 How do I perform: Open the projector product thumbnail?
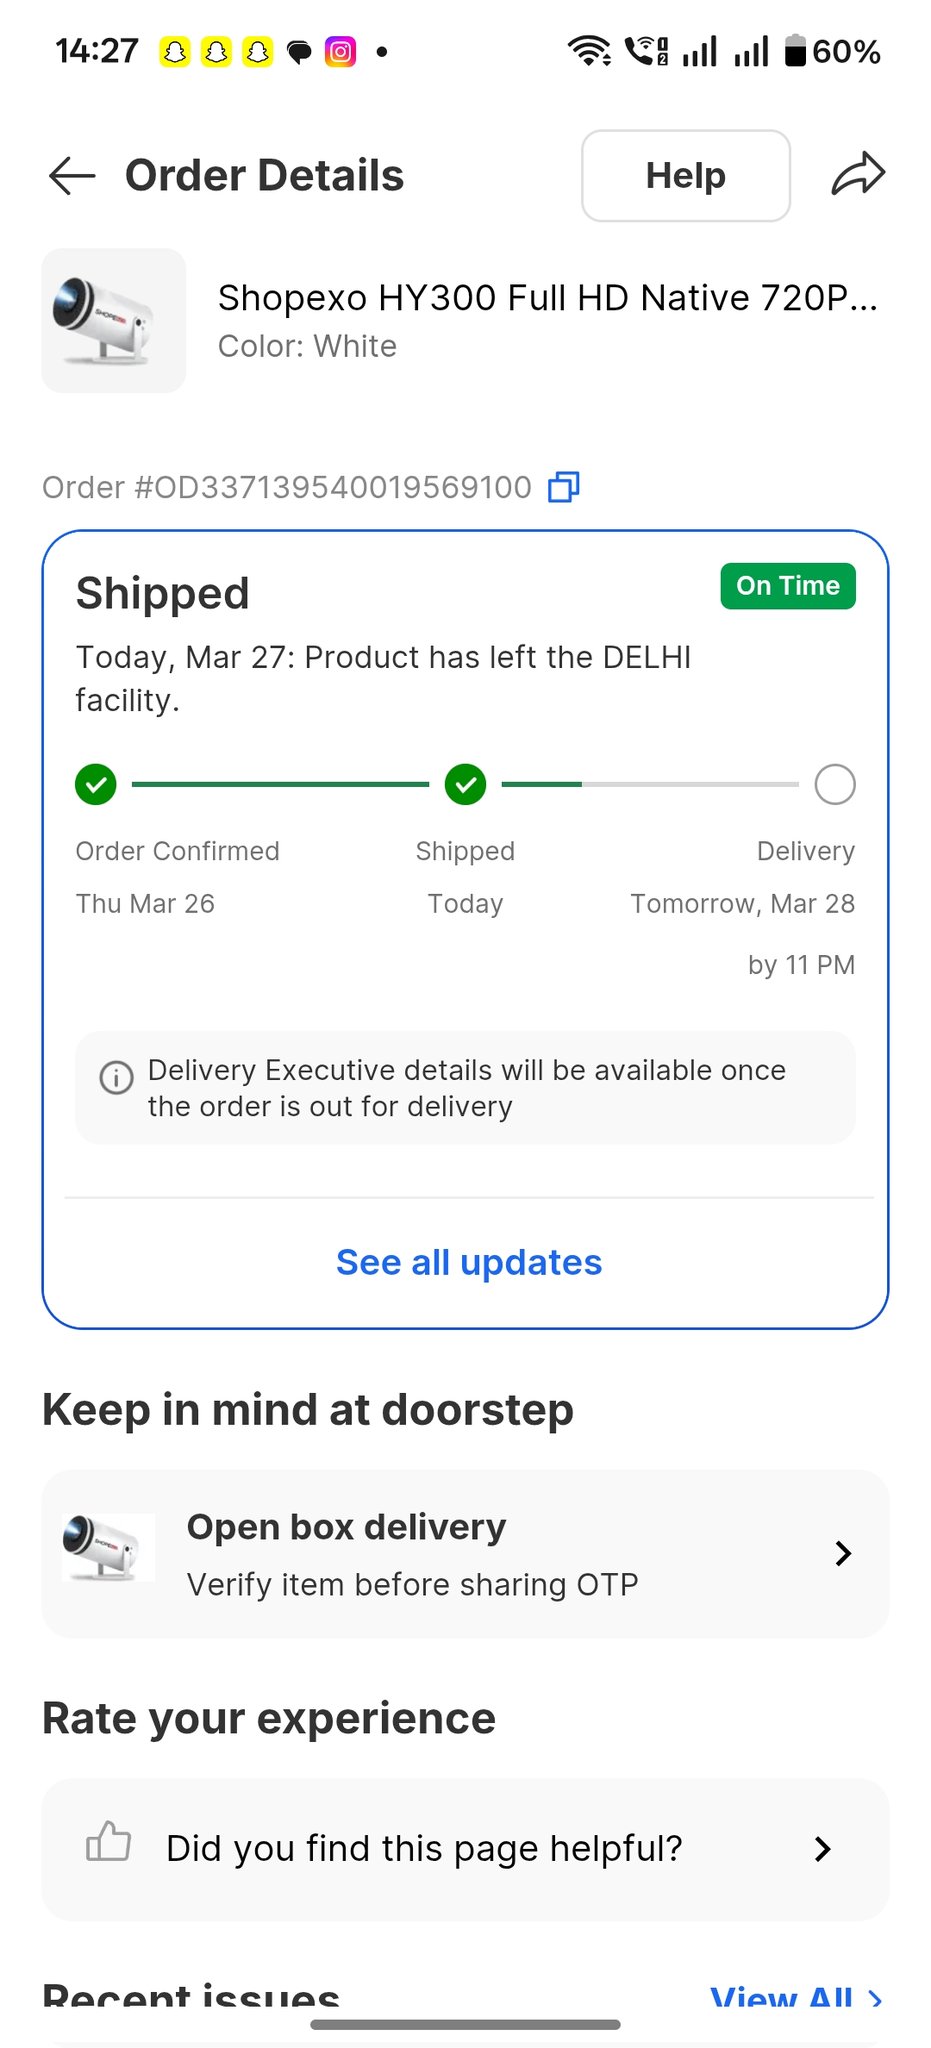coord(113,320)
